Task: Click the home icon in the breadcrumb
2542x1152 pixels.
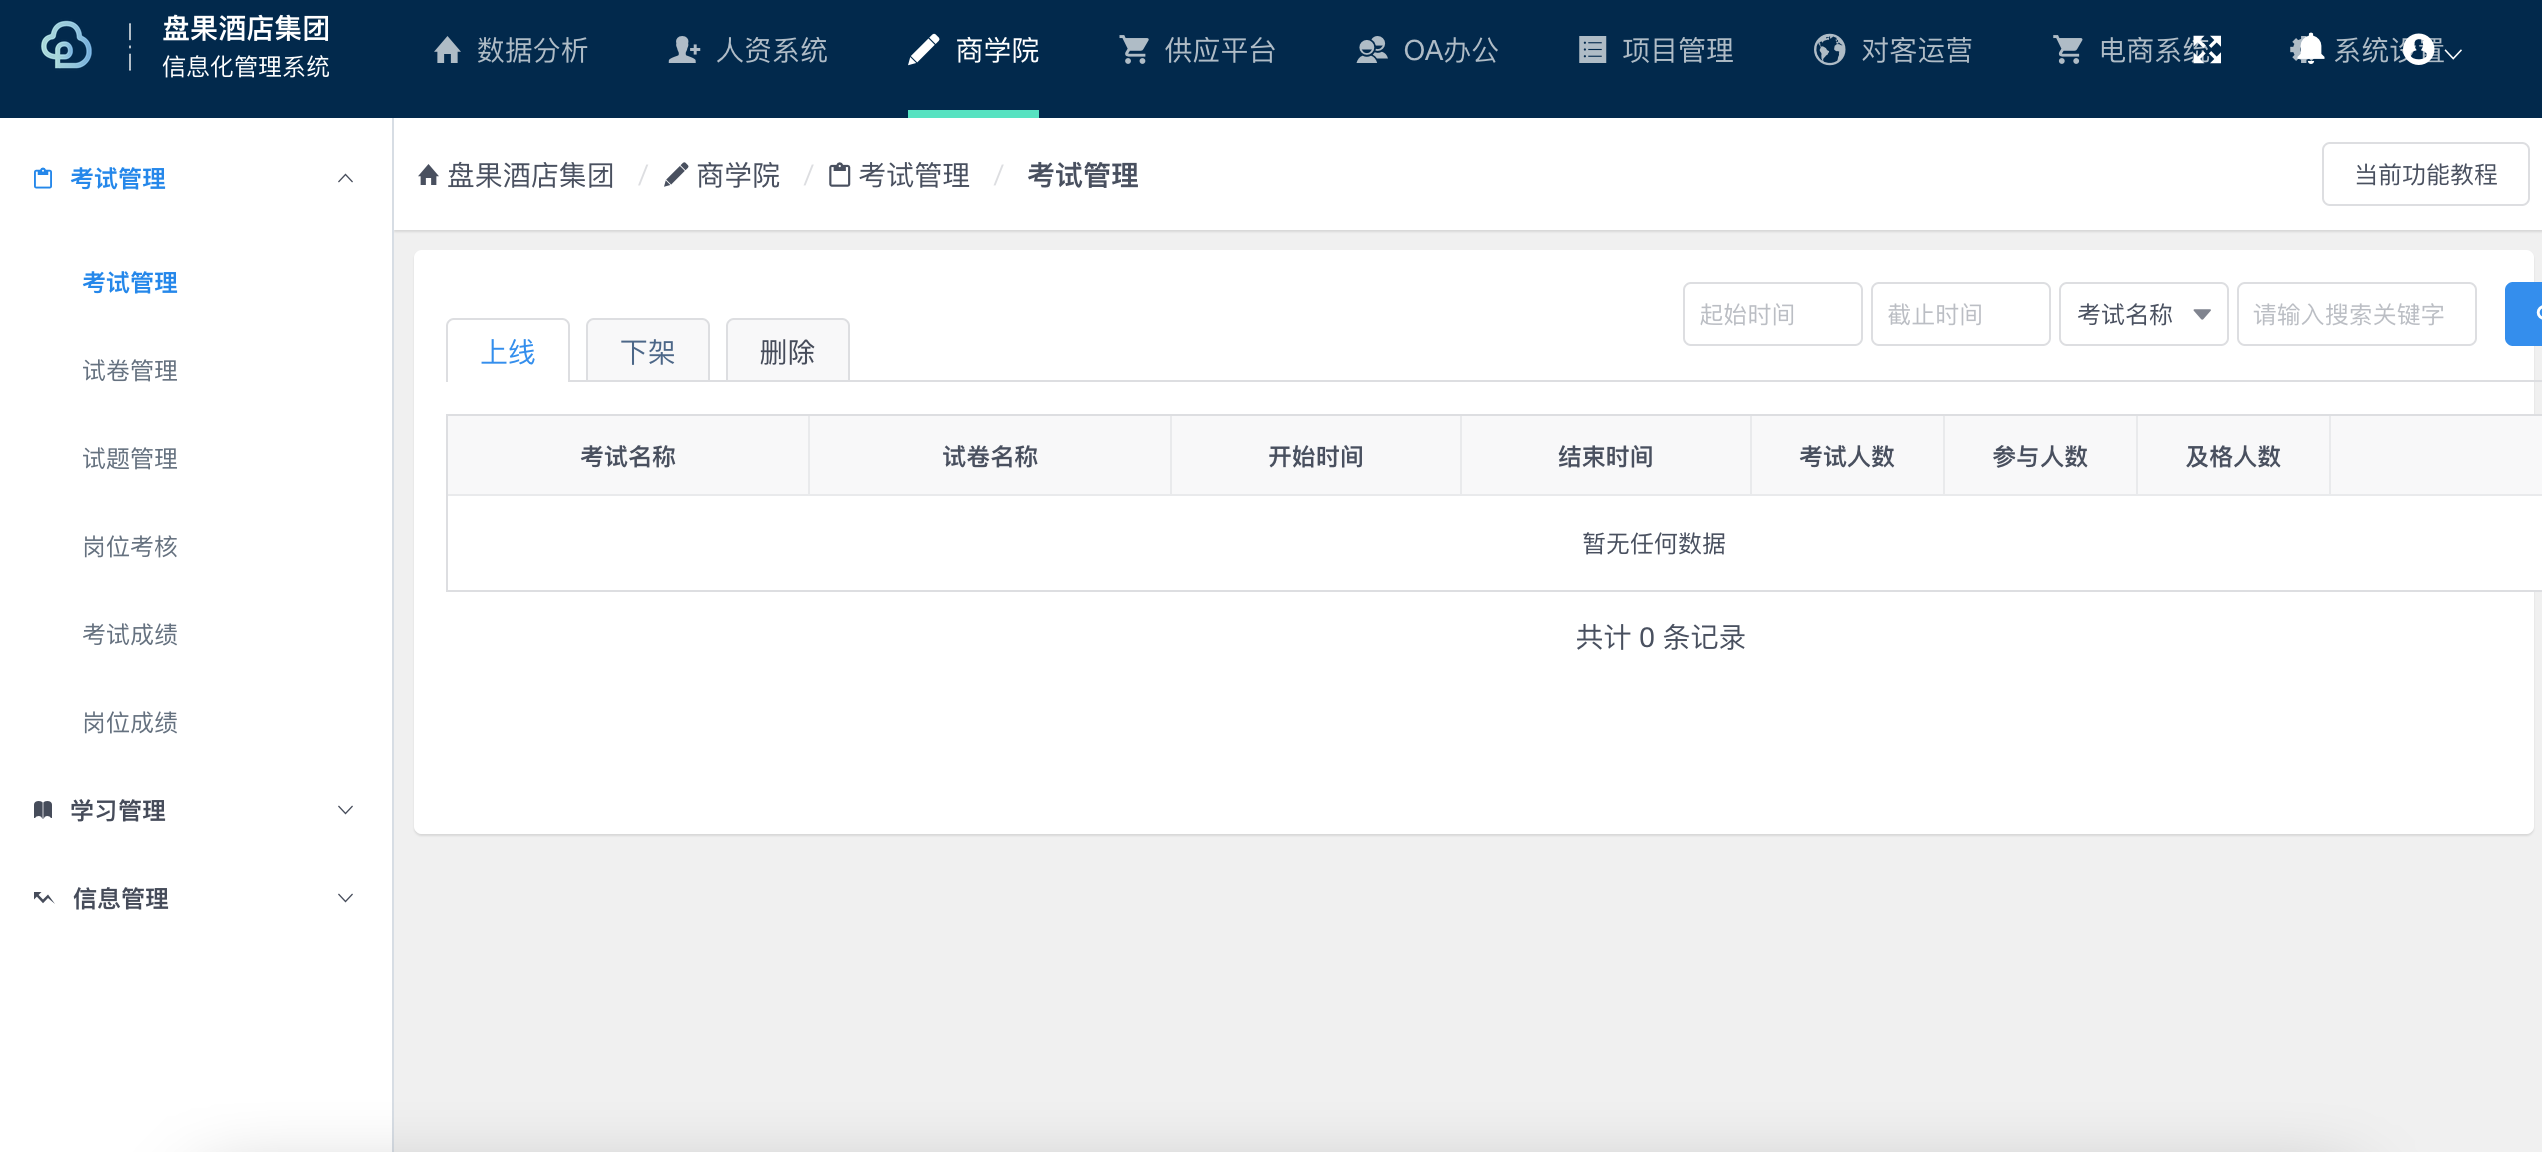Action: 428,176
